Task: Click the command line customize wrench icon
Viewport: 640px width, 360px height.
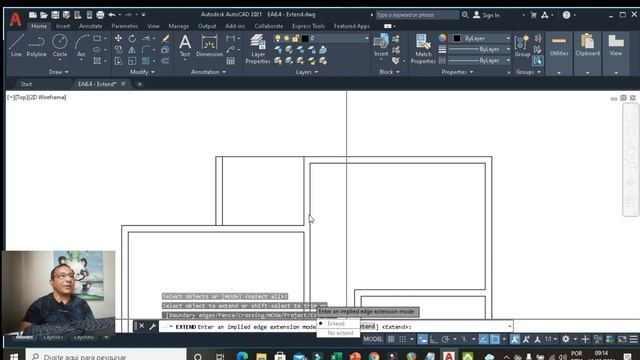Action: click(152, 326)
